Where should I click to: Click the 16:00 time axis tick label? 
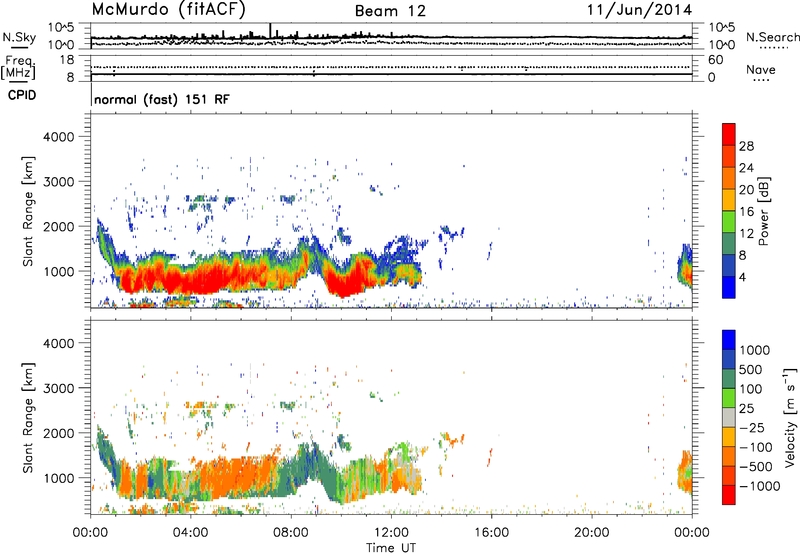[491, 533]
